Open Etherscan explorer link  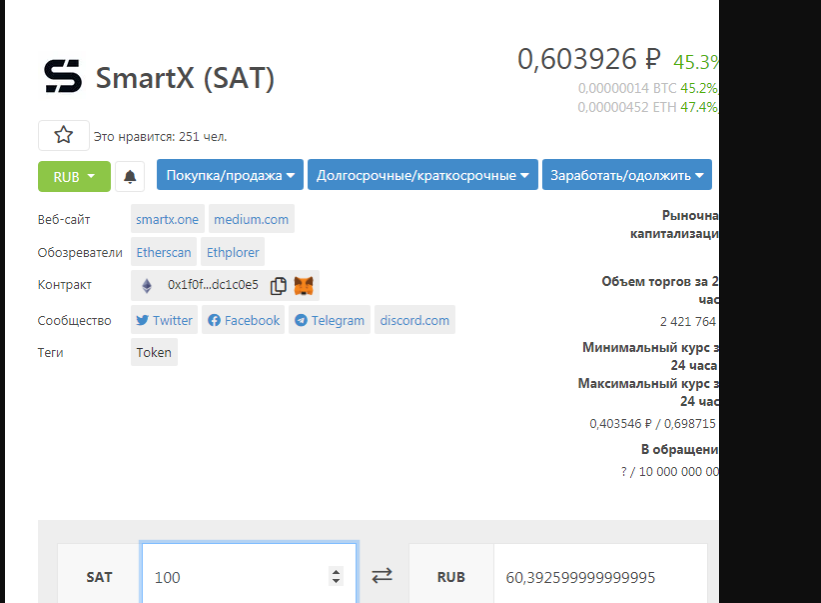164,252
